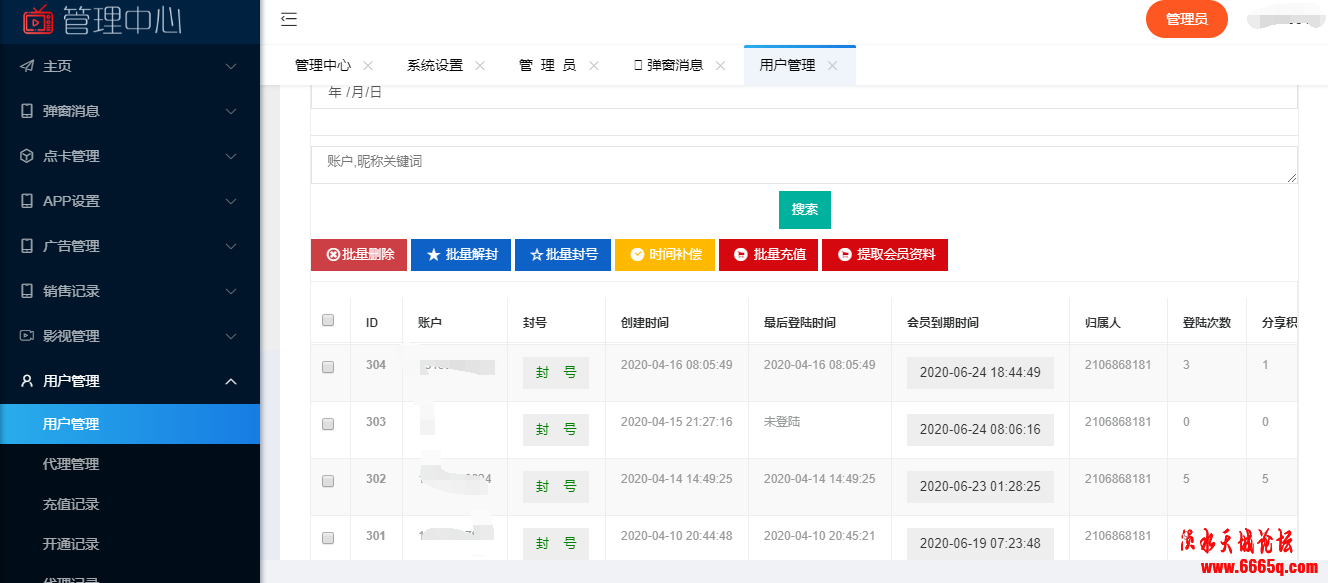
Task: Click the cube icon beside 点卡管理
Action: click(27, 156)
